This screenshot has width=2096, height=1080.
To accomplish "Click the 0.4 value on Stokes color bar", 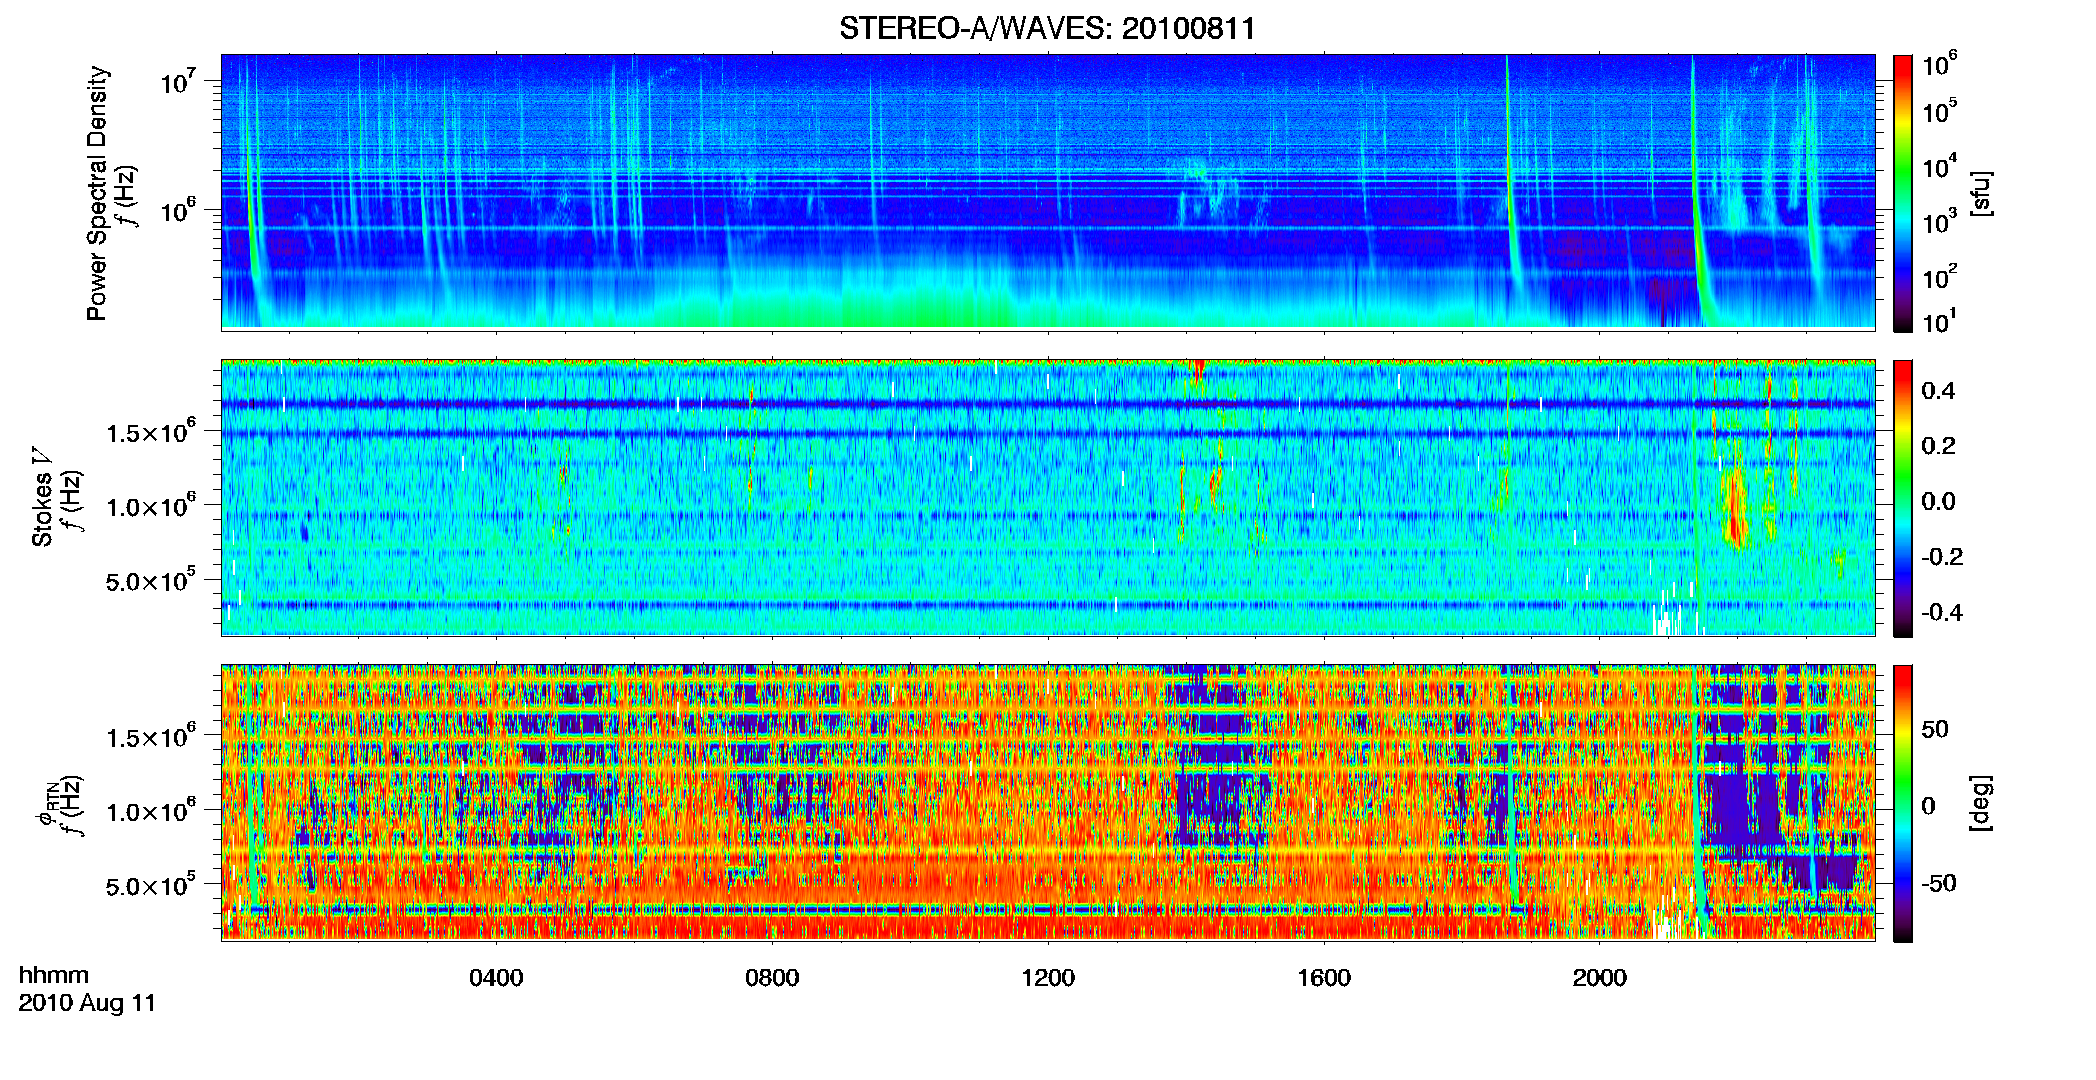I will [x=1938, y=391].
